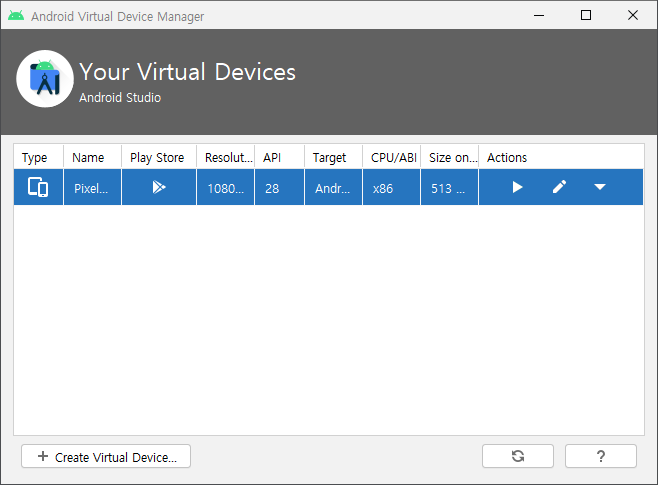Select the 'Pixel...' name cell
The width and height of the screenshot is (658, 485).
[92, 187]
